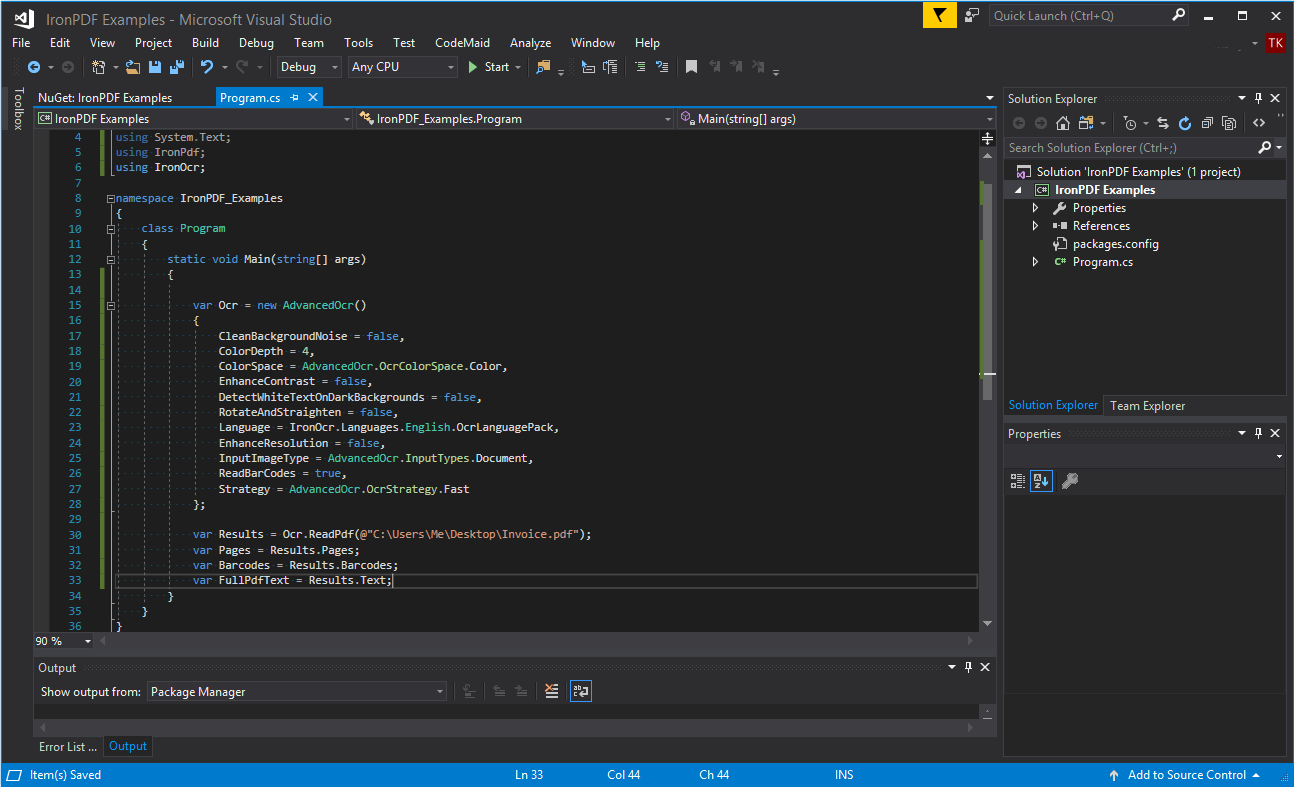Expand the Properties node in Solution Explorer
Image resolution: width=1294 pixels, height=787 pixels.
pyautogui.click(x=1035, y=208)
